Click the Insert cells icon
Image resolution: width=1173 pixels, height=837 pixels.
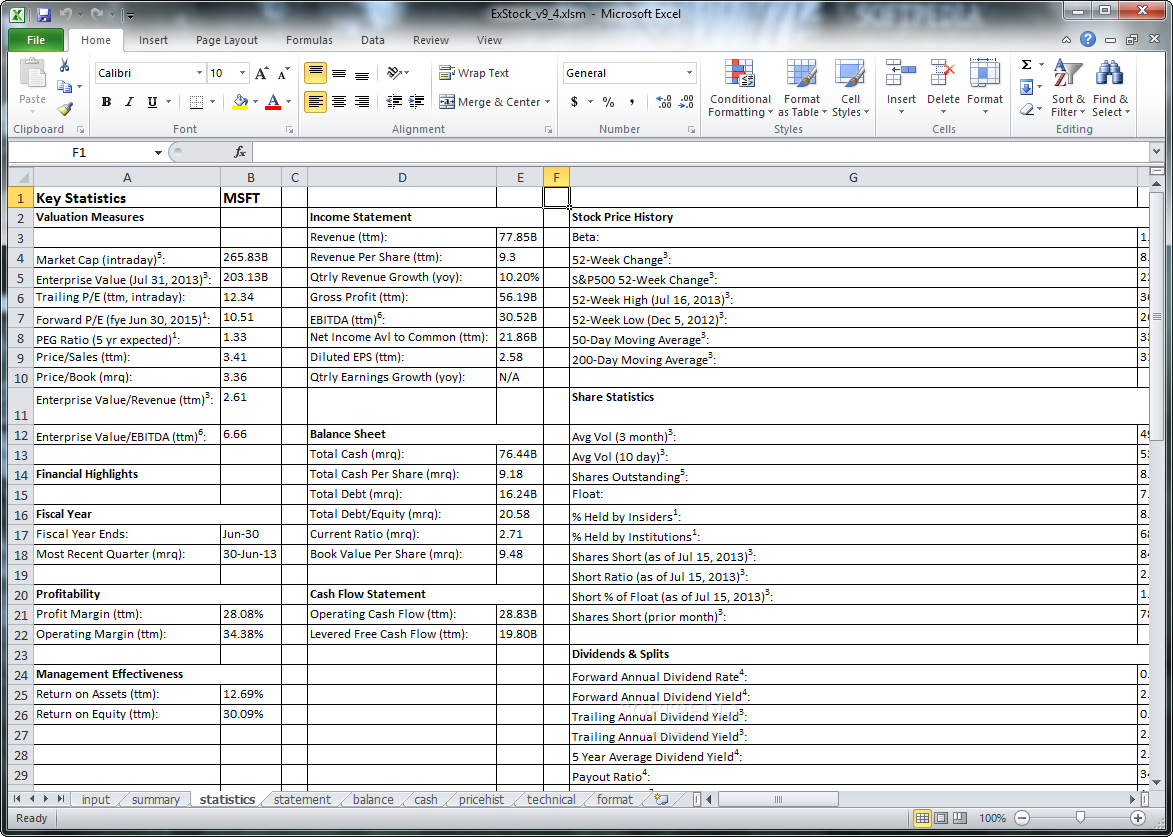(901, 74)
